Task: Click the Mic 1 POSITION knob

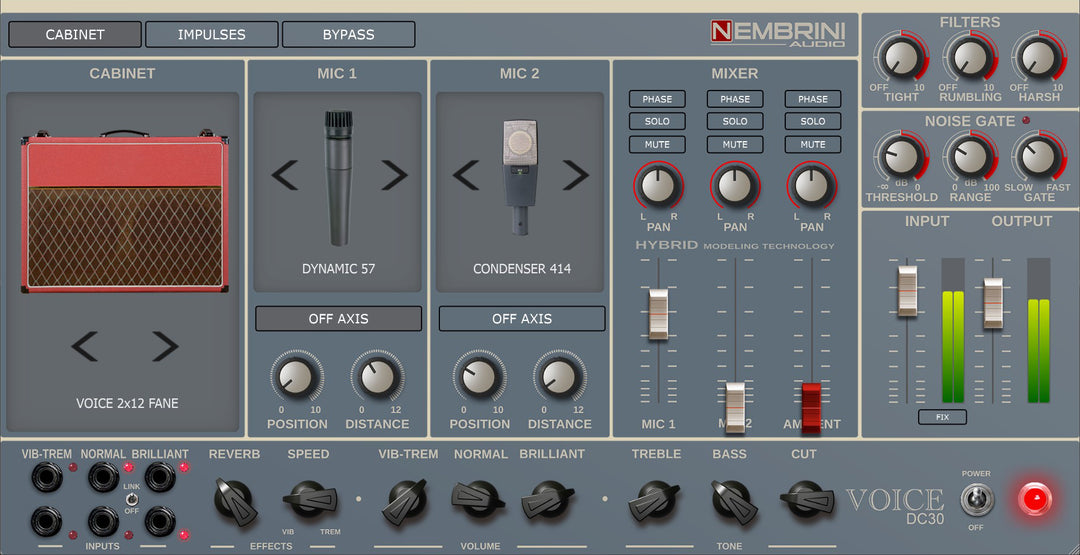Action: (296, 378)
